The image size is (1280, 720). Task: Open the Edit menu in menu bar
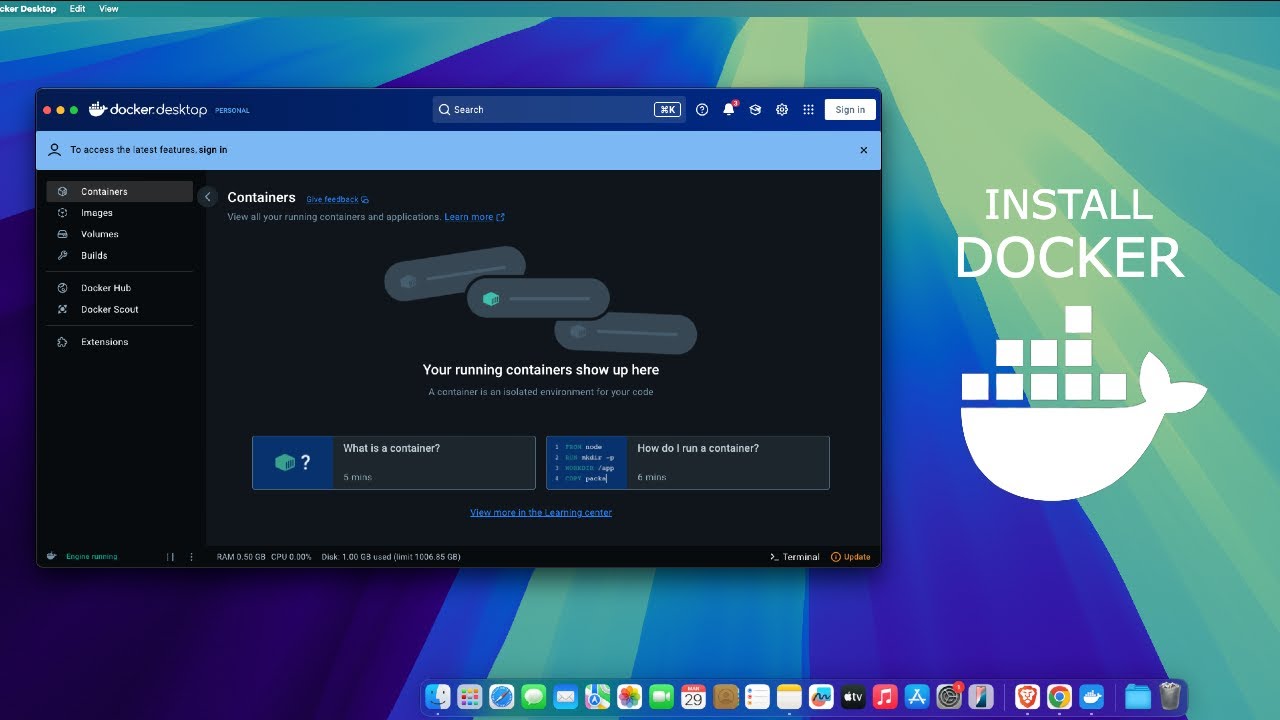click(x=77, y=8)
